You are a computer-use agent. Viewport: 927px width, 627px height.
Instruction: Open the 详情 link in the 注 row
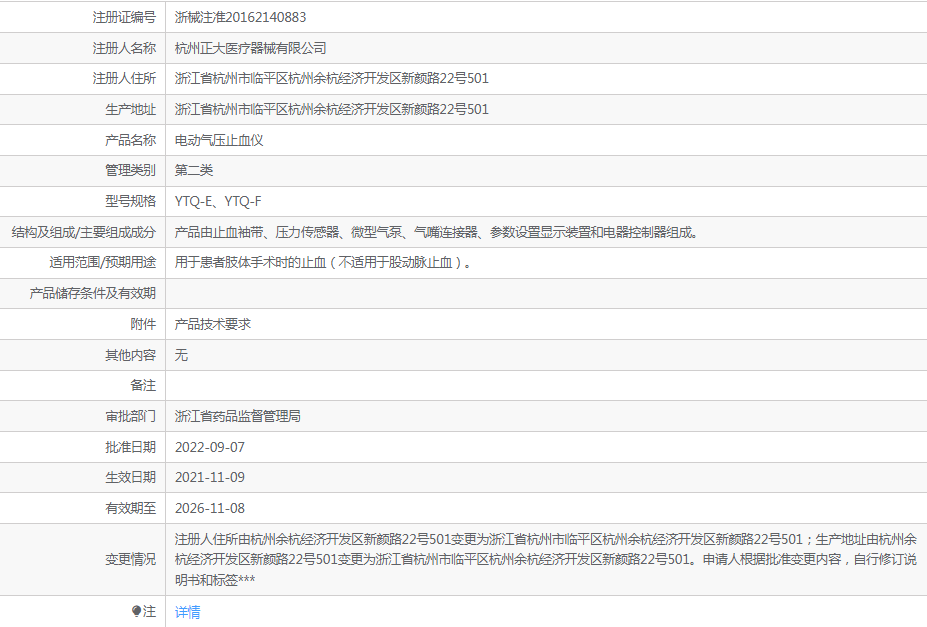(x=187, y=612)
